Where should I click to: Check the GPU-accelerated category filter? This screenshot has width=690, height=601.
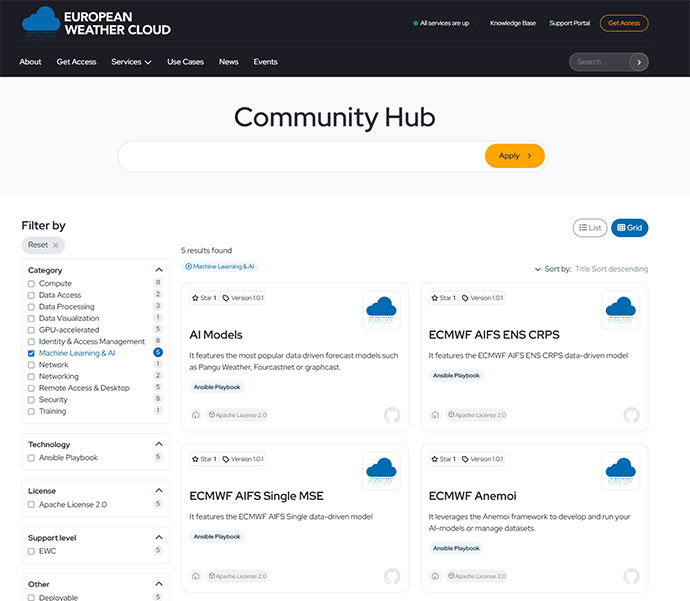tap(31, 330)
